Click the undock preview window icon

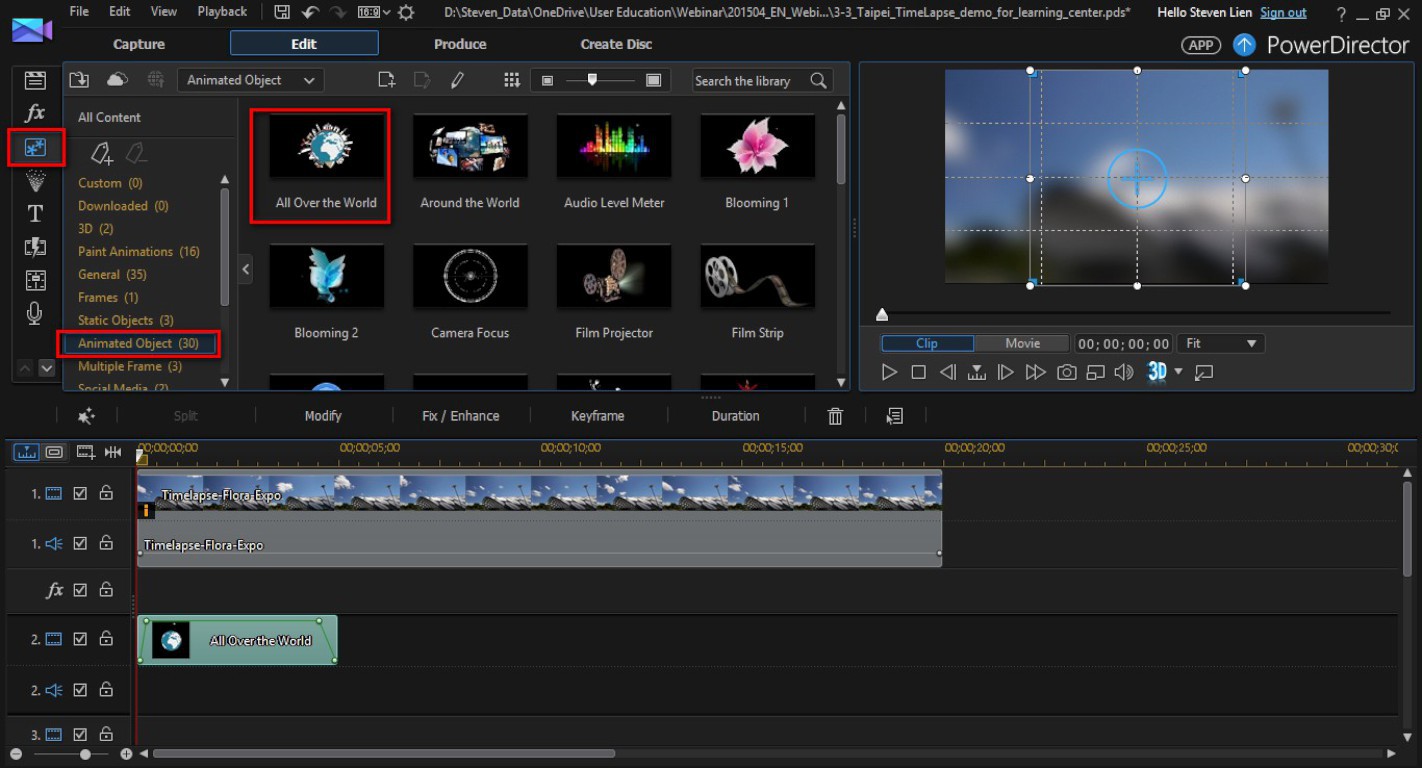coord(1204,372)
